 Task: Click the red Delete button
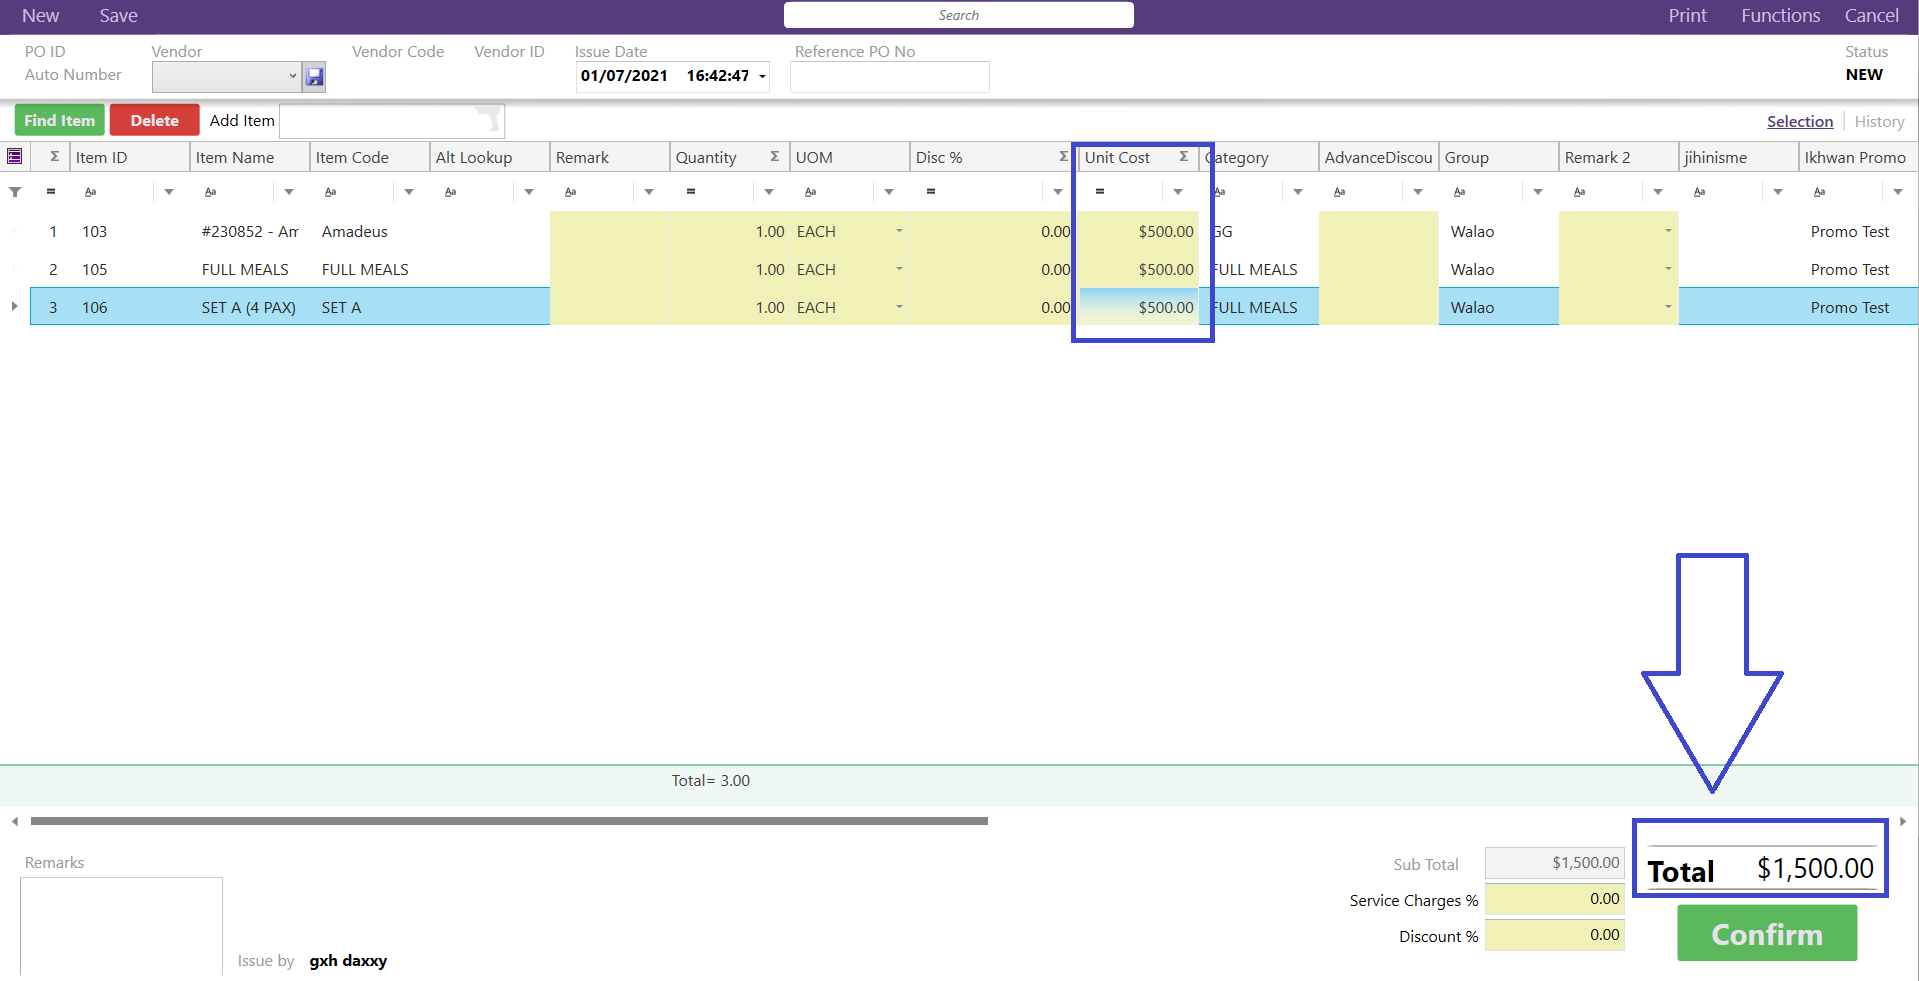[154, 120]
